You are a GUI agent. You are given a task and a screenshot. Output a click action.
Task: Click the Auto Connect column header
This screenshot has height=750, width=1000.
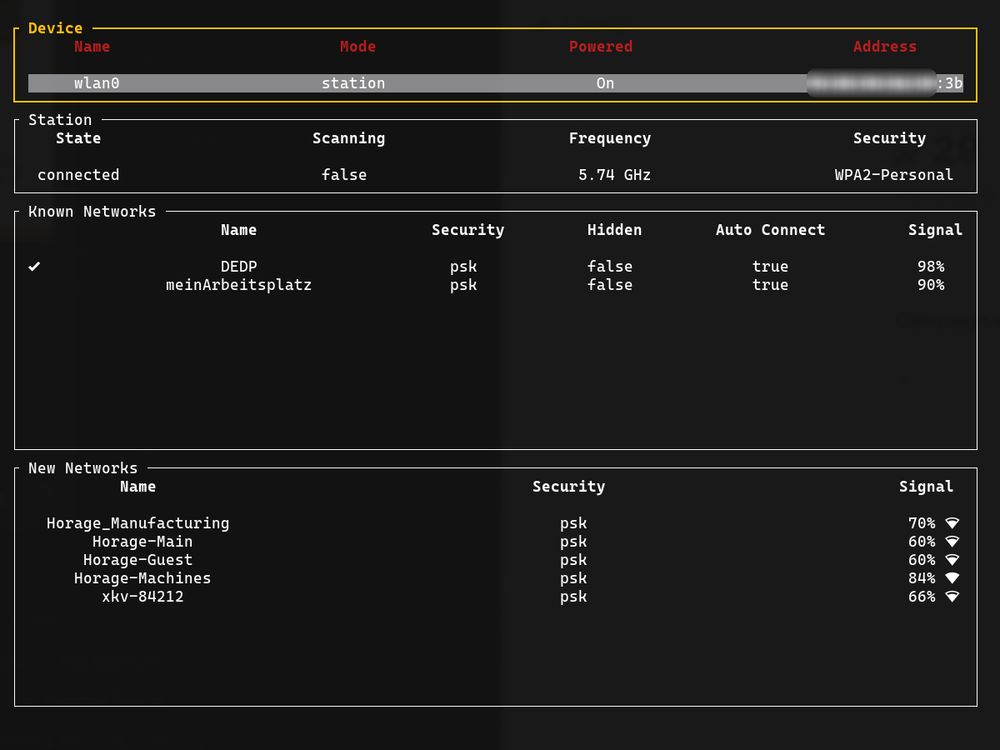pos(770,230)
